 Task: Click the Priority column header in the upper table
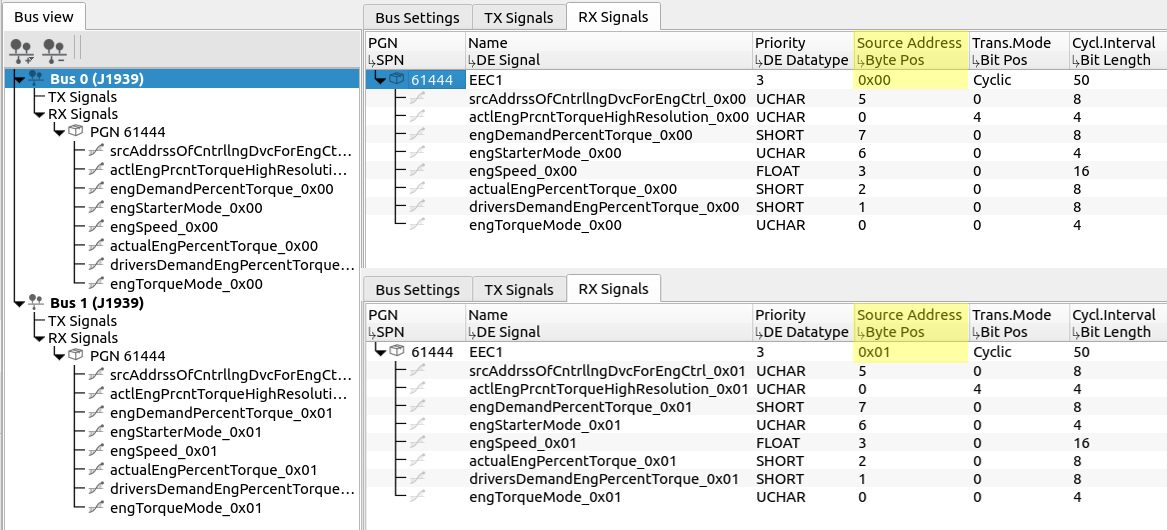(780, 43)
